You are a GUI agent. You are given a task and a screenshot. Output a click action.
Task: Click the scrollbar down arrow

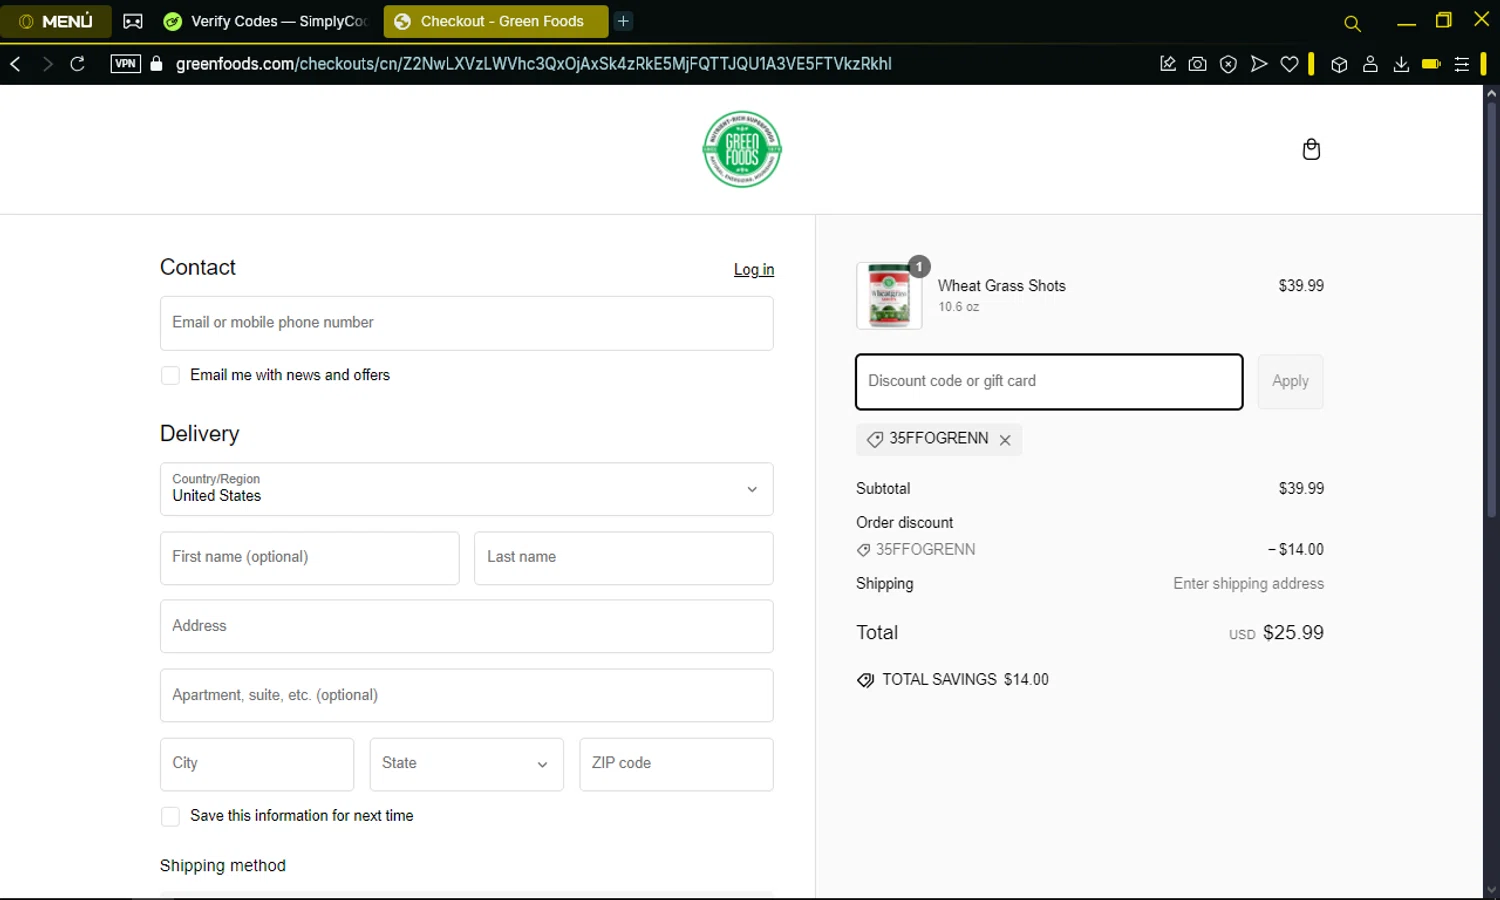click(x=1491, y=890)
